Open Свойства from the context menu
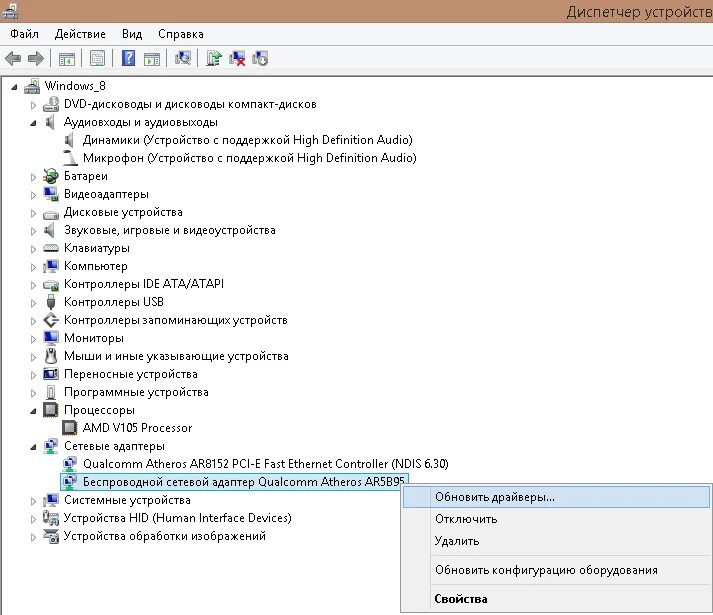 [556, 599]
